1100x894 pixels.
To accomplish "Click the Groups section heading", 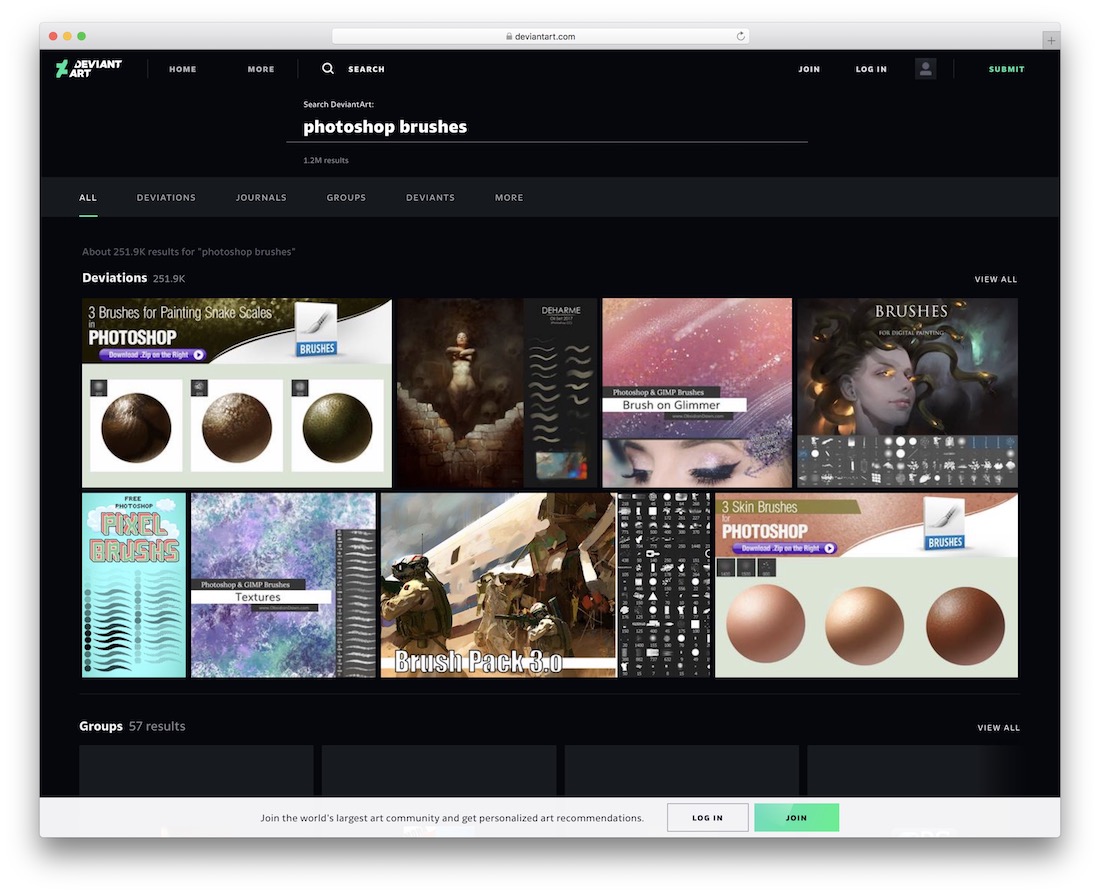I will (101, 726).
